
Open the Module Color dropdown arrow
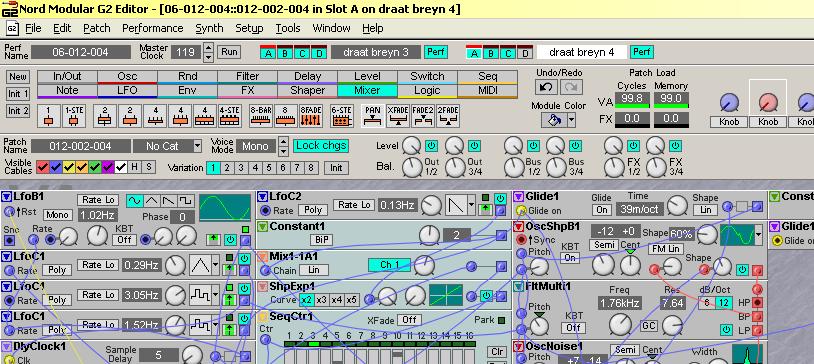click(x=571, y=120)
